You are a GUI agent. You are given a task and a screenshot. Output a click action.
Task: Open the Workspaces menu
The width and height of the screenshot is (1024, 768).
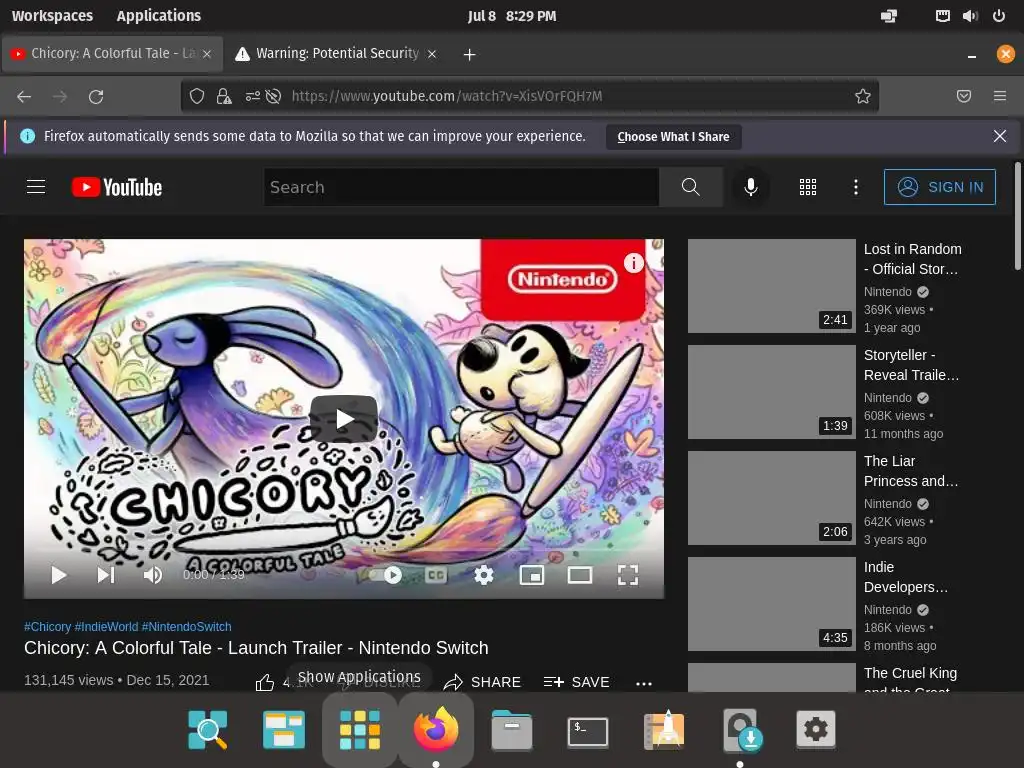coord(52,16)
